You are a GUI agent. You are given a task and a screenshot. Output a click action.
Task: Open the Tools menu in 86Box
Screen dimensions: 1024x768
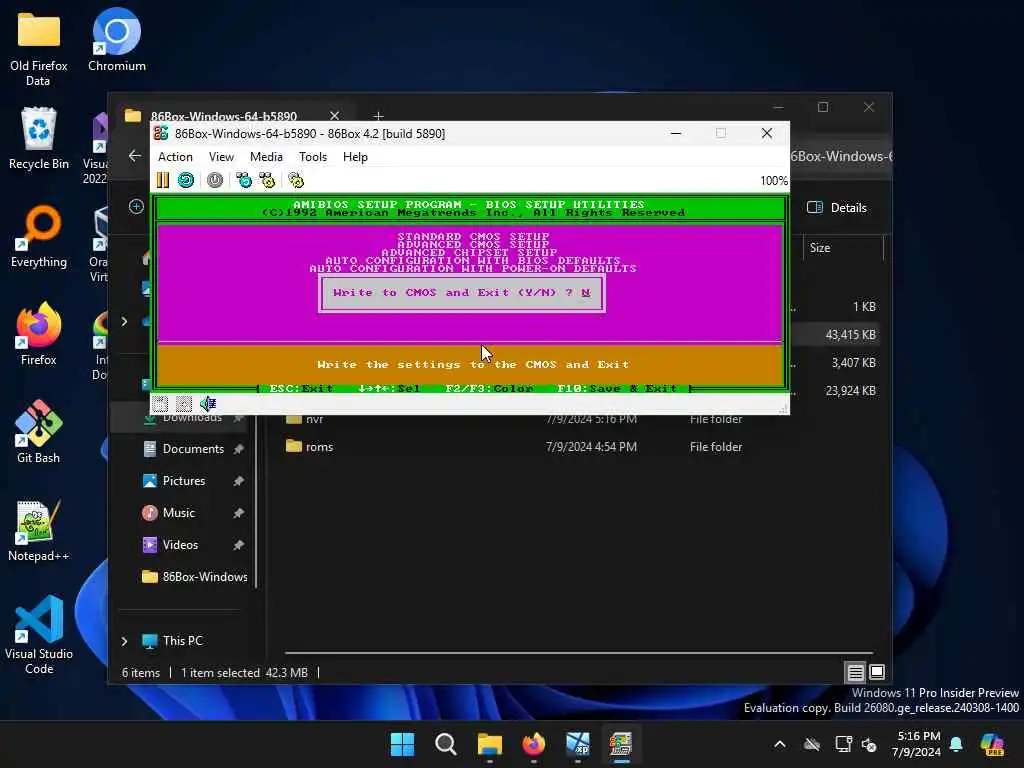[x=313, y=157]
